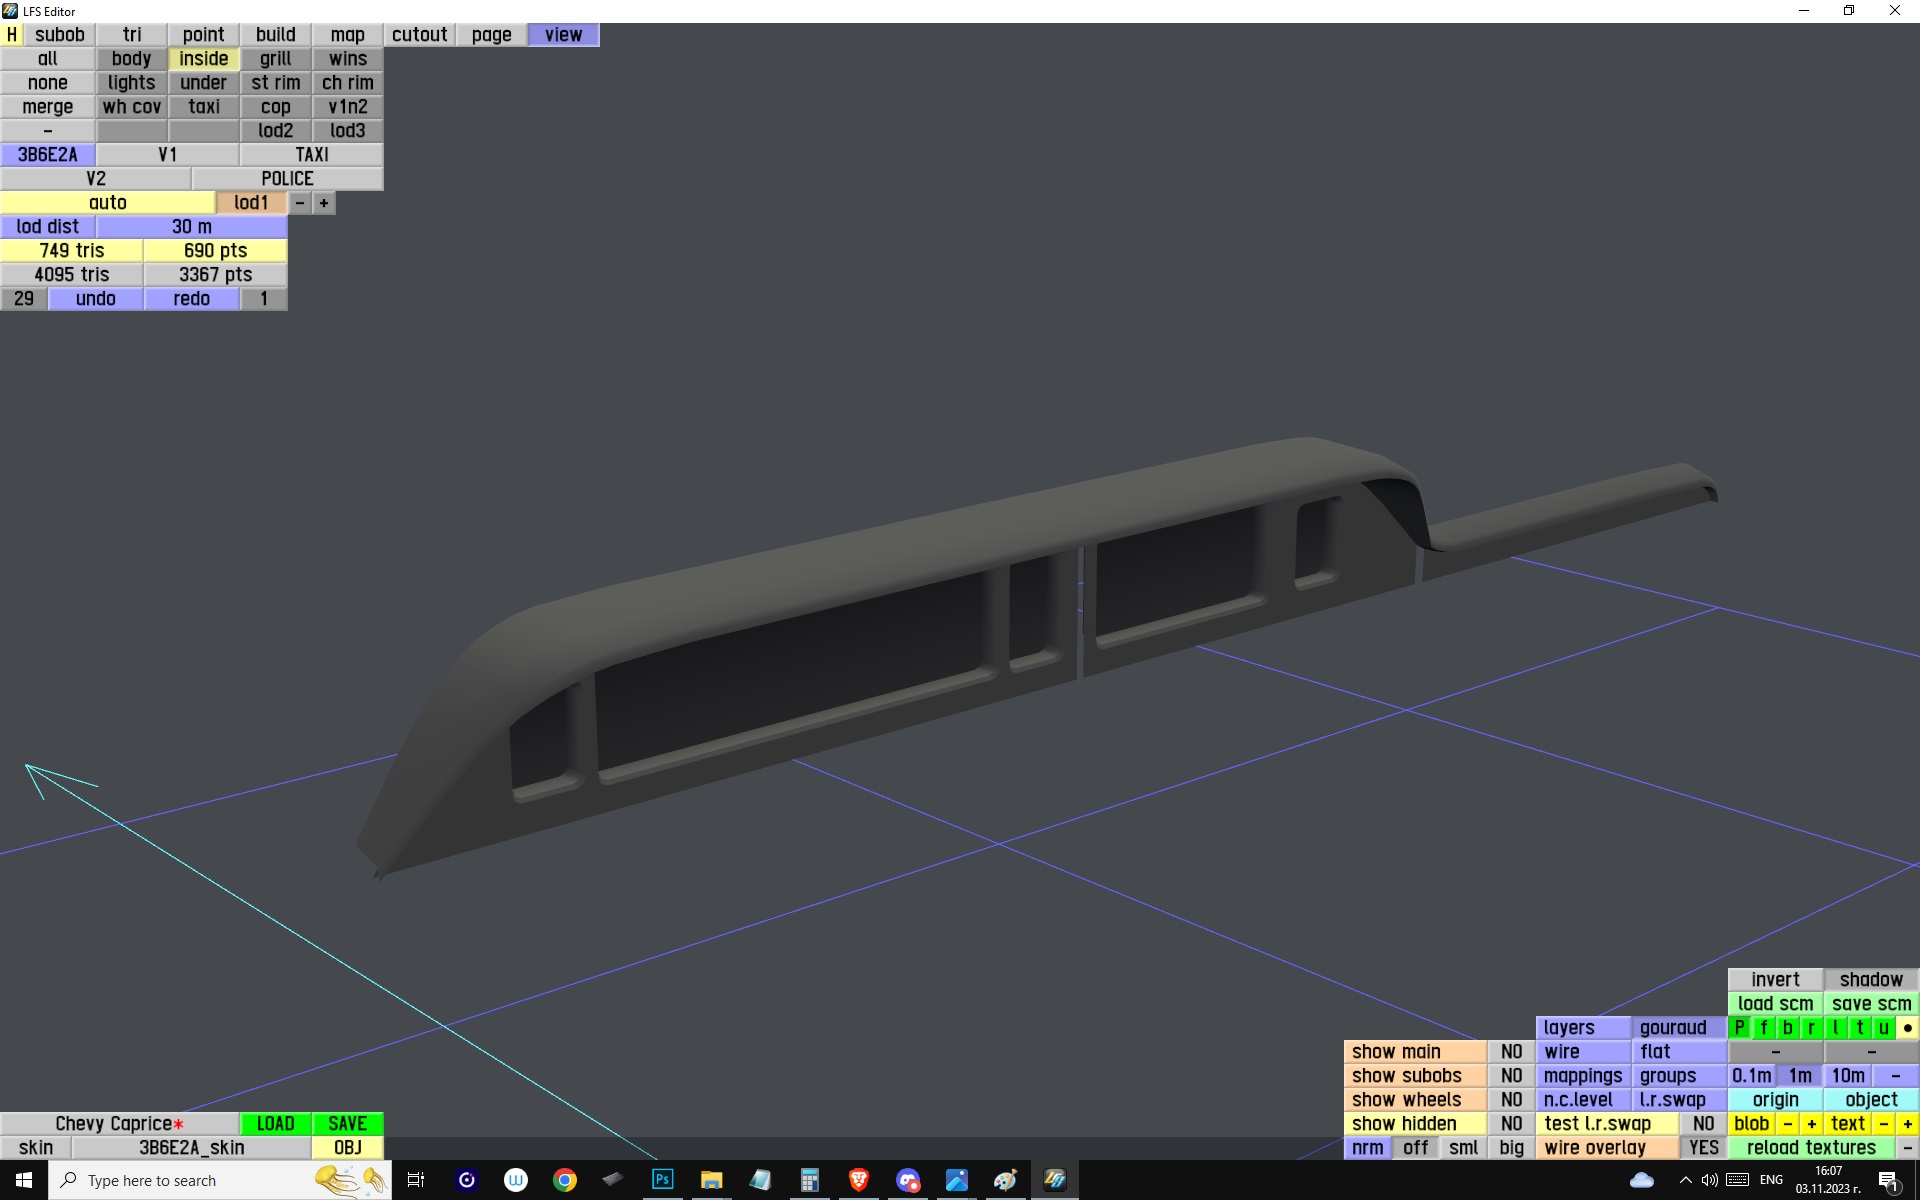Screen dimensions: 1920x1200
Task: Decrease text size with its minus button
Action: (1884, 1124)
